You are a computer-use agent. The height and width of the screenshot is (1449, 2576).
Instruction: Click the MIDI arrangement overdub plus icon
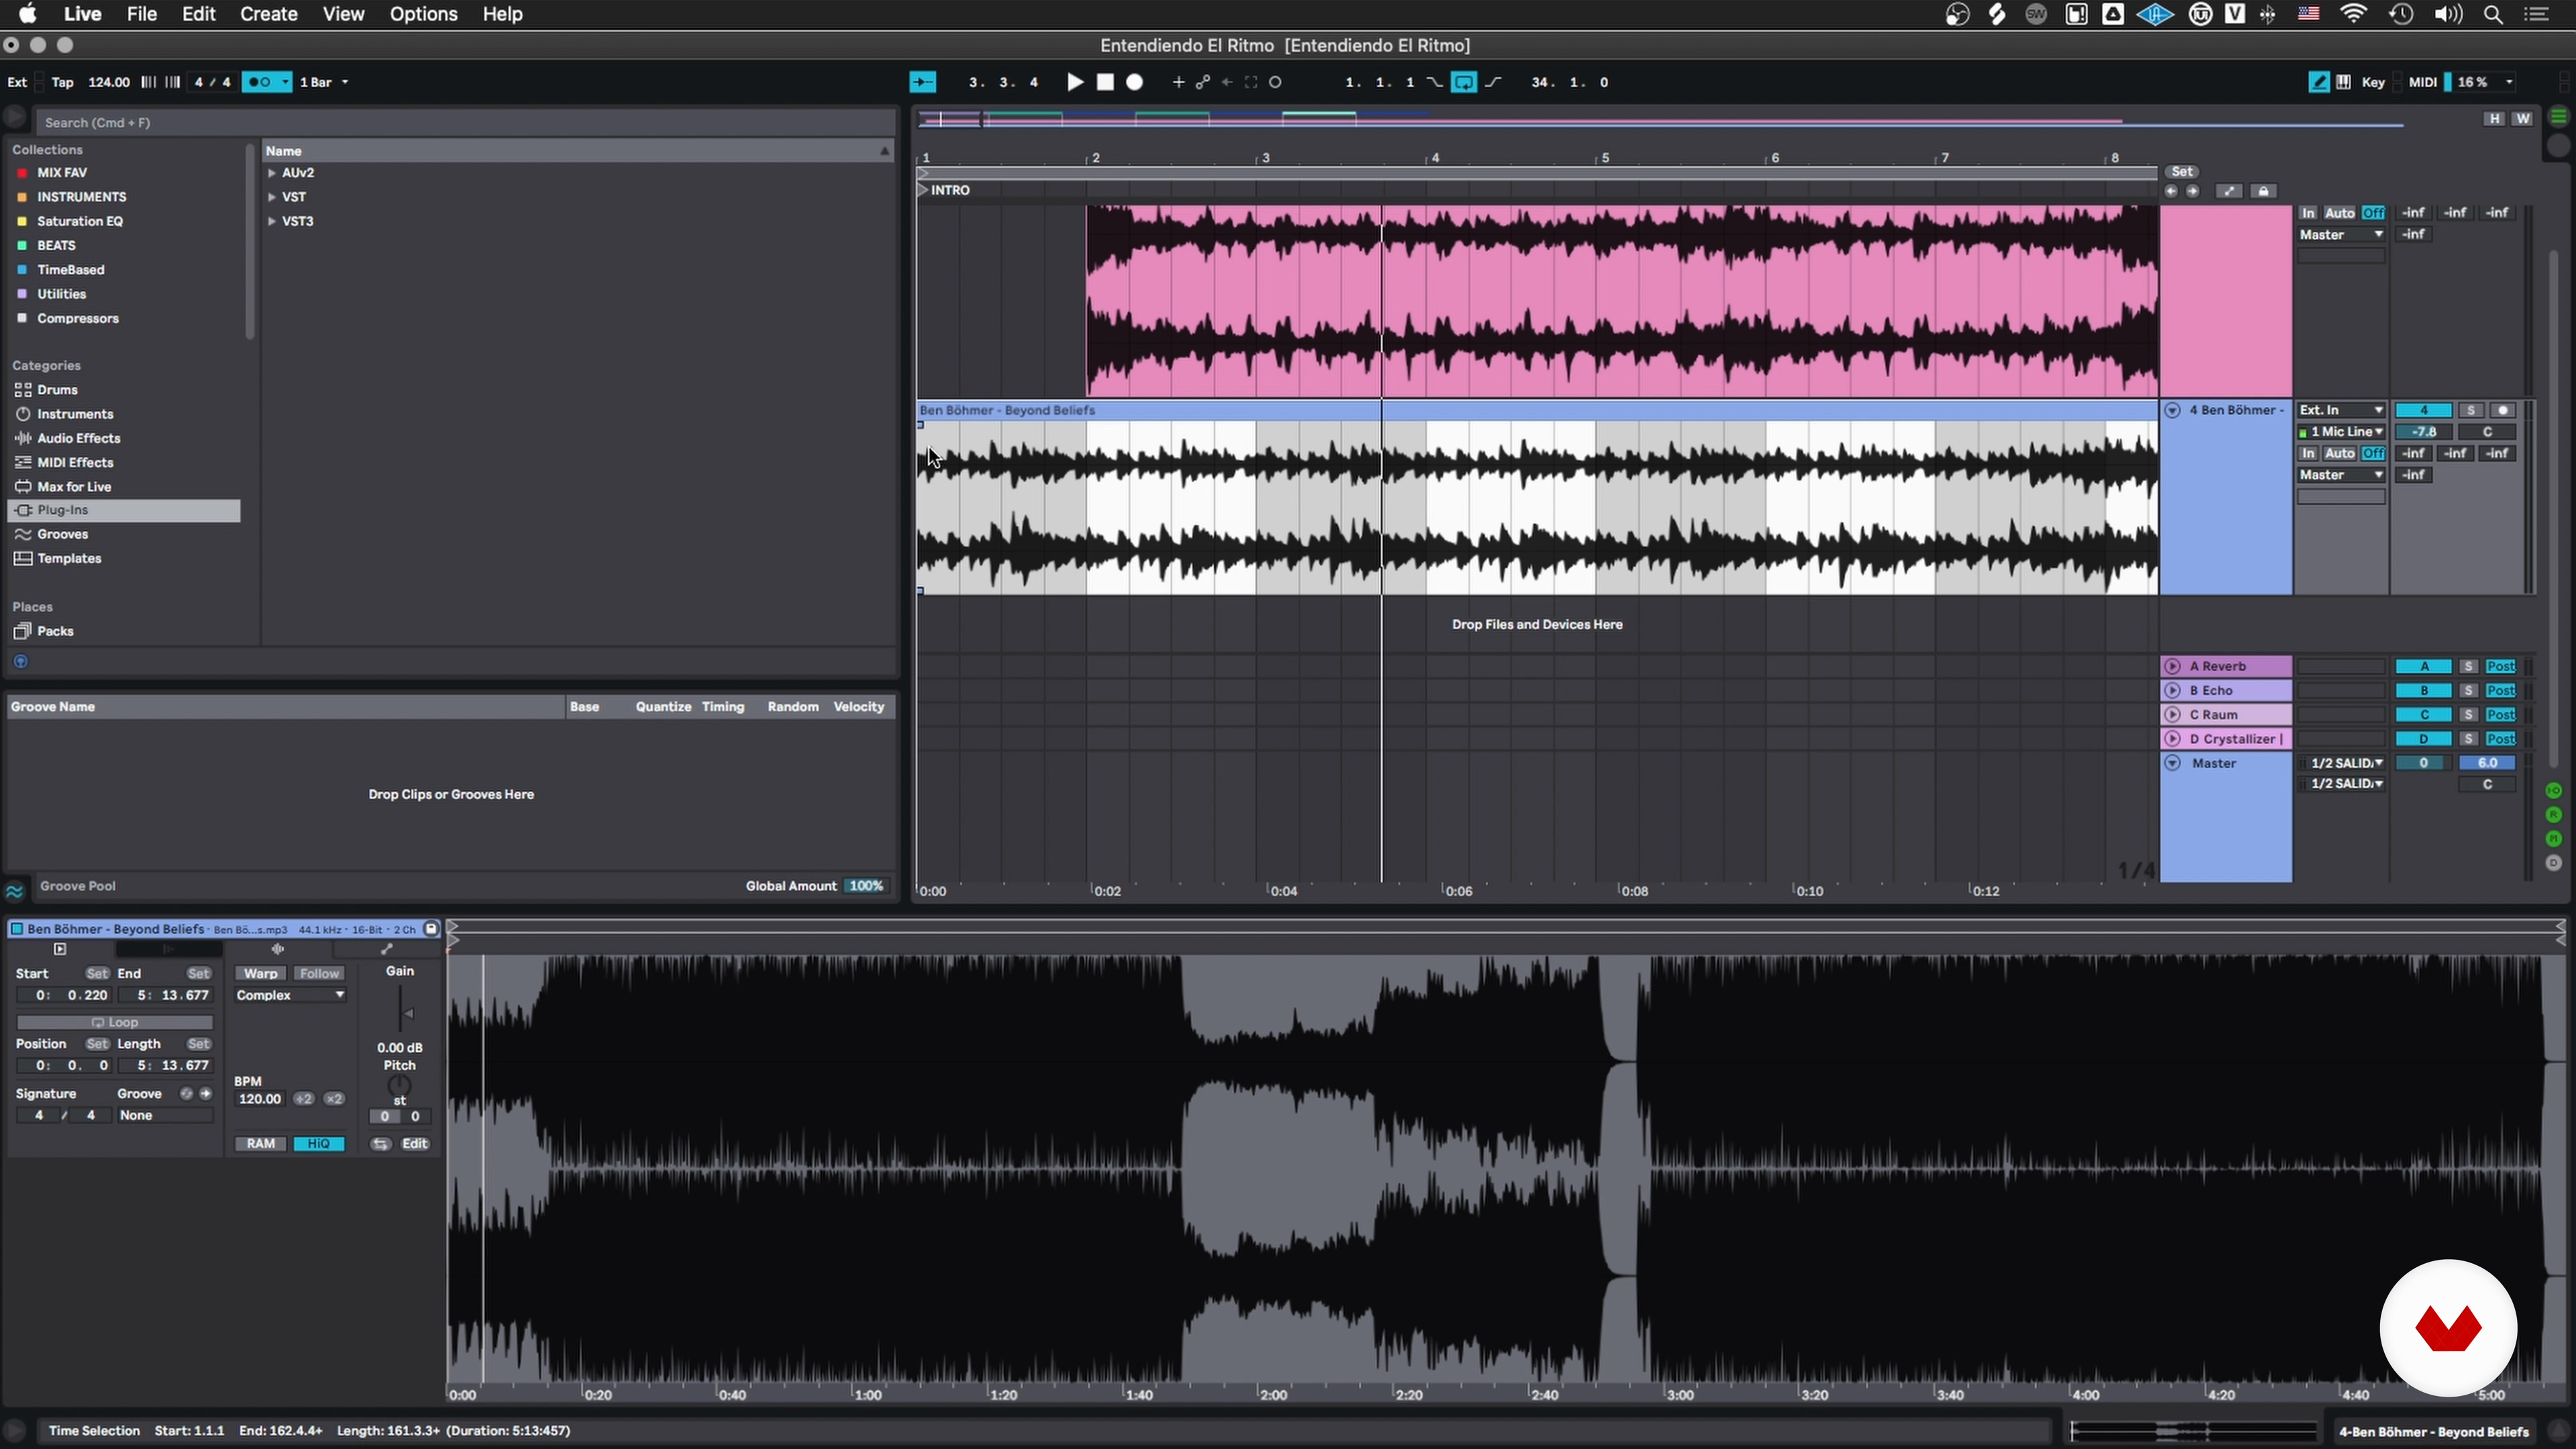(x=1178, y=82)
